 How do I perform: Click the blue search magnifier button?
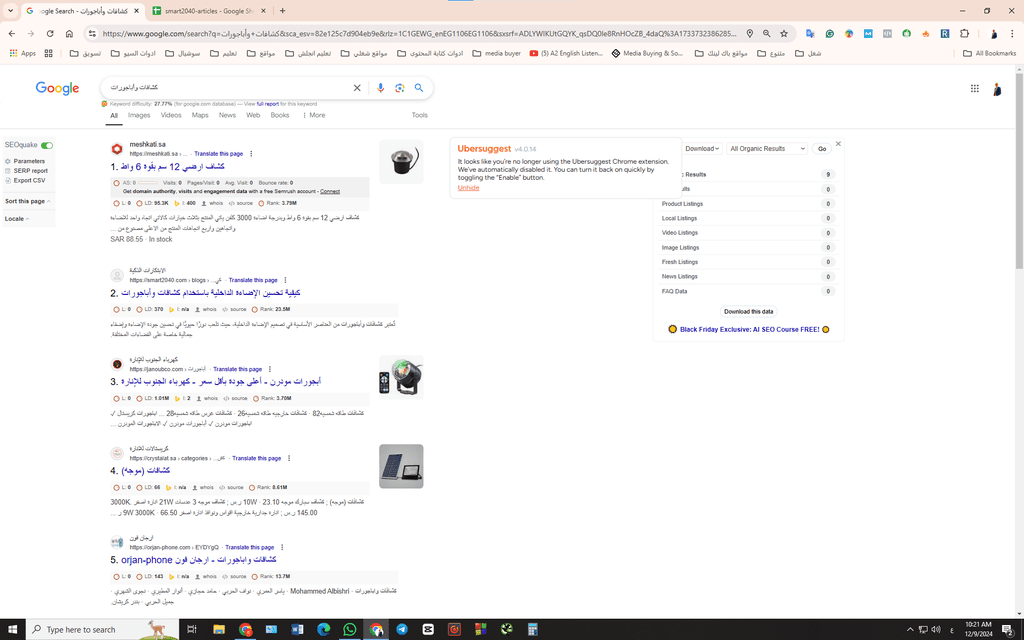click(419, 88)
